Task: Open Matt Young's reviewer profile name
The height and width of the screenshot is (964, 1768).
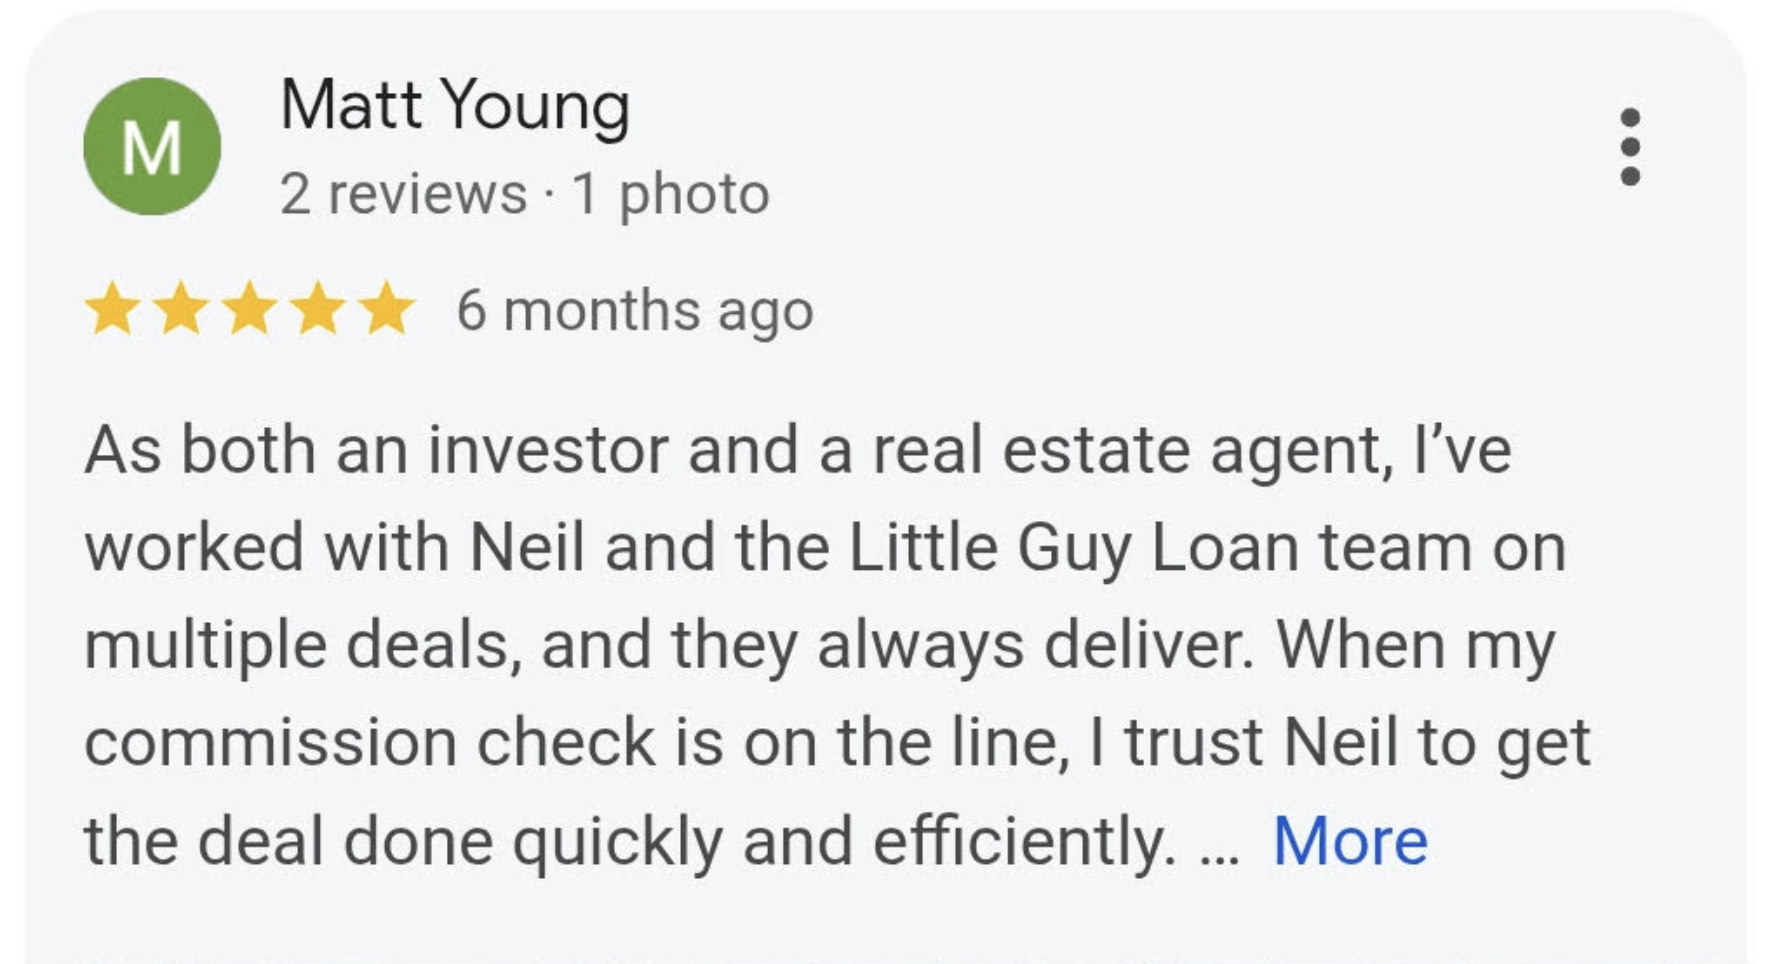Action: point(455,106)
